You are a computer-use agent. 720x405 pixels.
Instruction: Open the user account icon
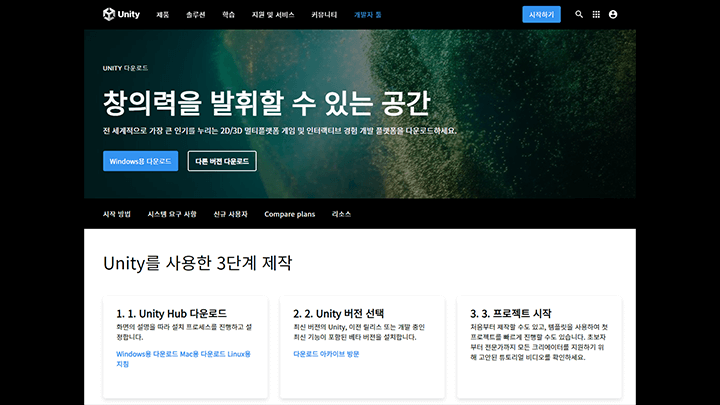click(x=613, y=14)
